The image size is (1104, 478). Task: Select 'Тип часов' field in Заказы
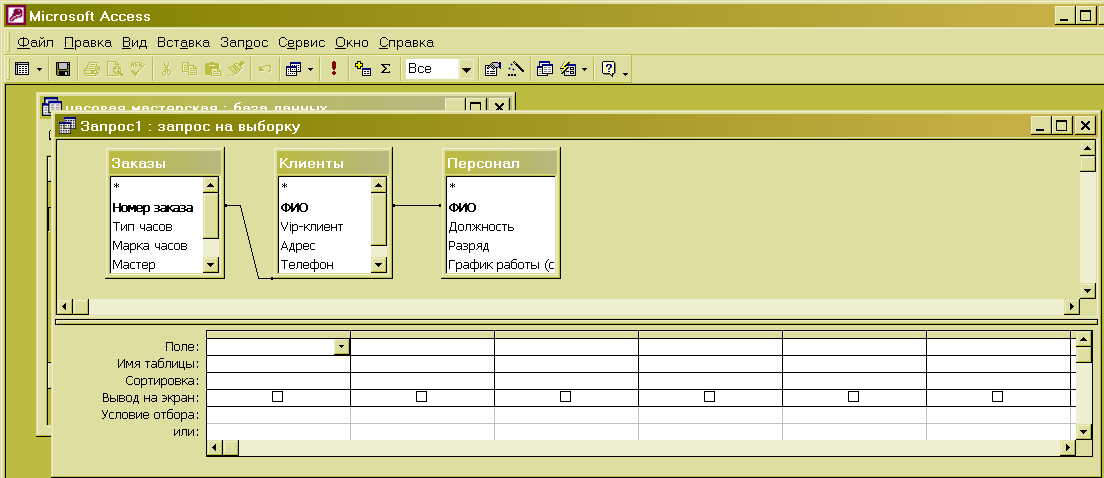(x=142, y=227)
